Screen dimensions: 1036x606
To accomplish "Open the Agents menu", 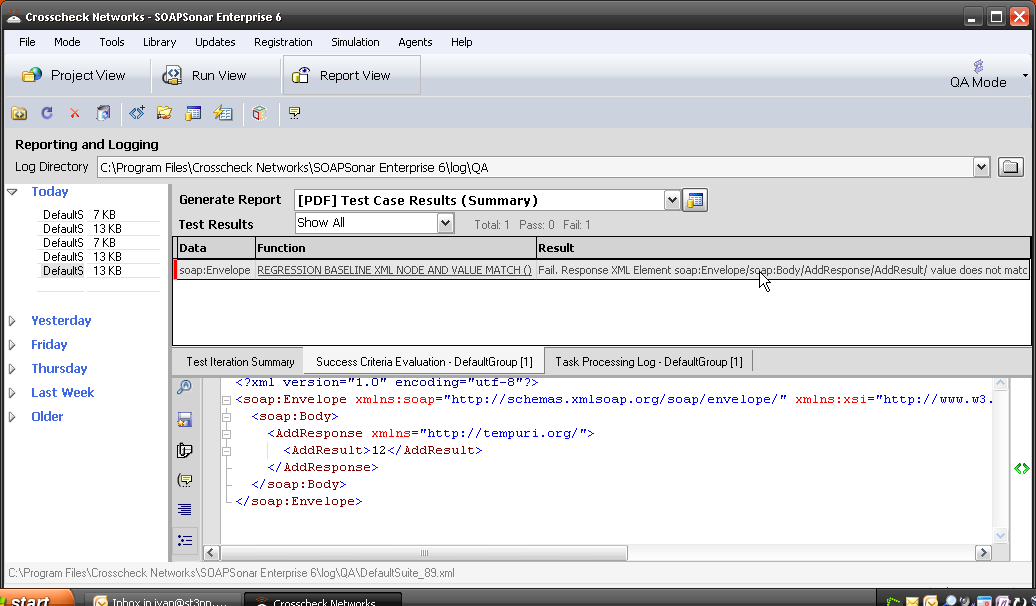I will click(x=415, y=42).
